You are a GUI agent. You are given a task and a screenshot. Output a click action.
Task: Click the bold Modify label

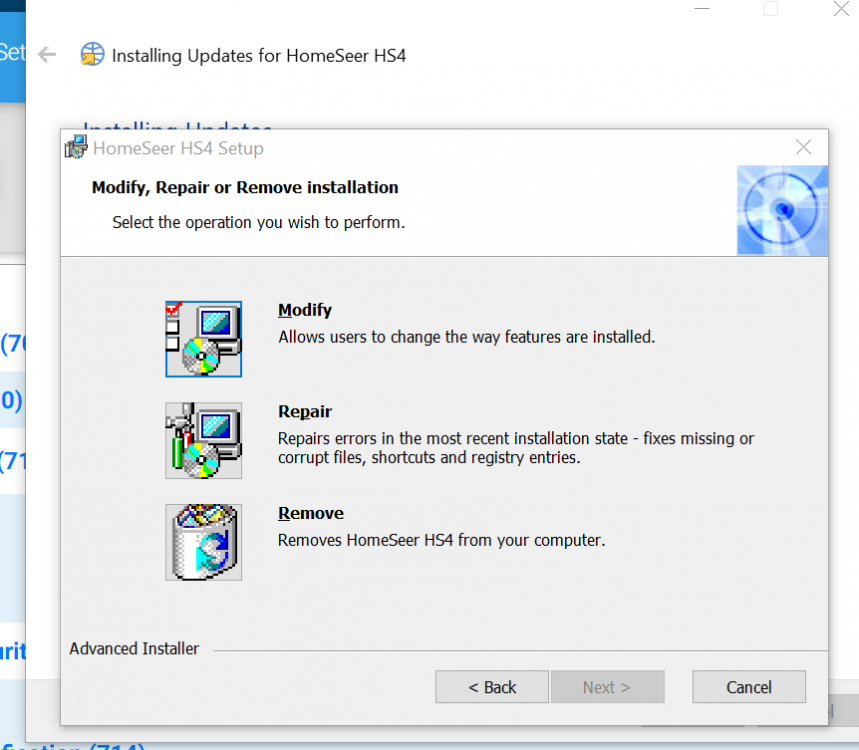[305, 310]
